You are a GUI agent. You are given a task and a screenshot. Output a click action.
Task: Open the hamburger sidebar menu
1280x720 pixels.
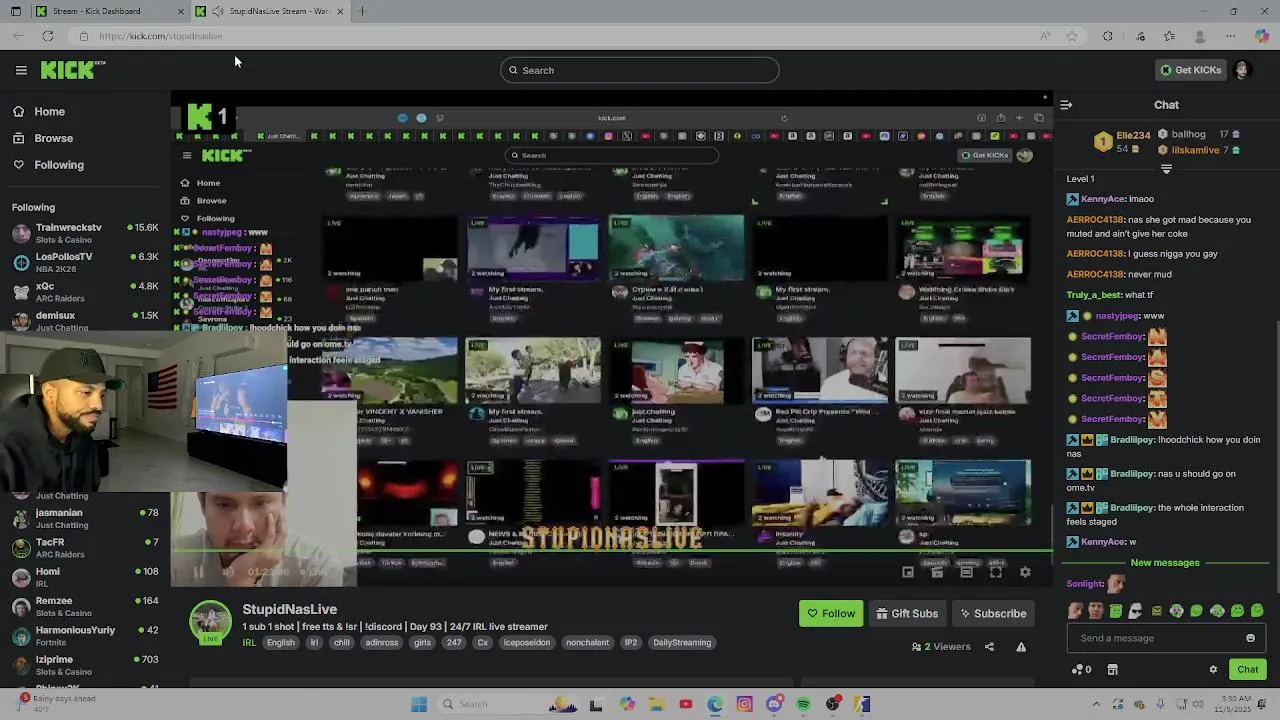(21, 70)
